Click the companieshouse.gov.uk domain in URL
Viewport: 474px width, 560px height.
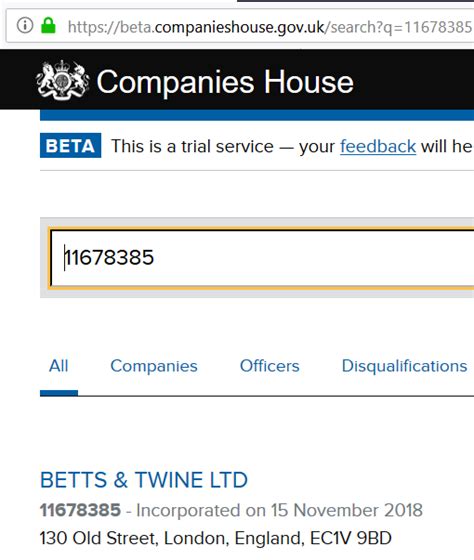tap(239, 27)
